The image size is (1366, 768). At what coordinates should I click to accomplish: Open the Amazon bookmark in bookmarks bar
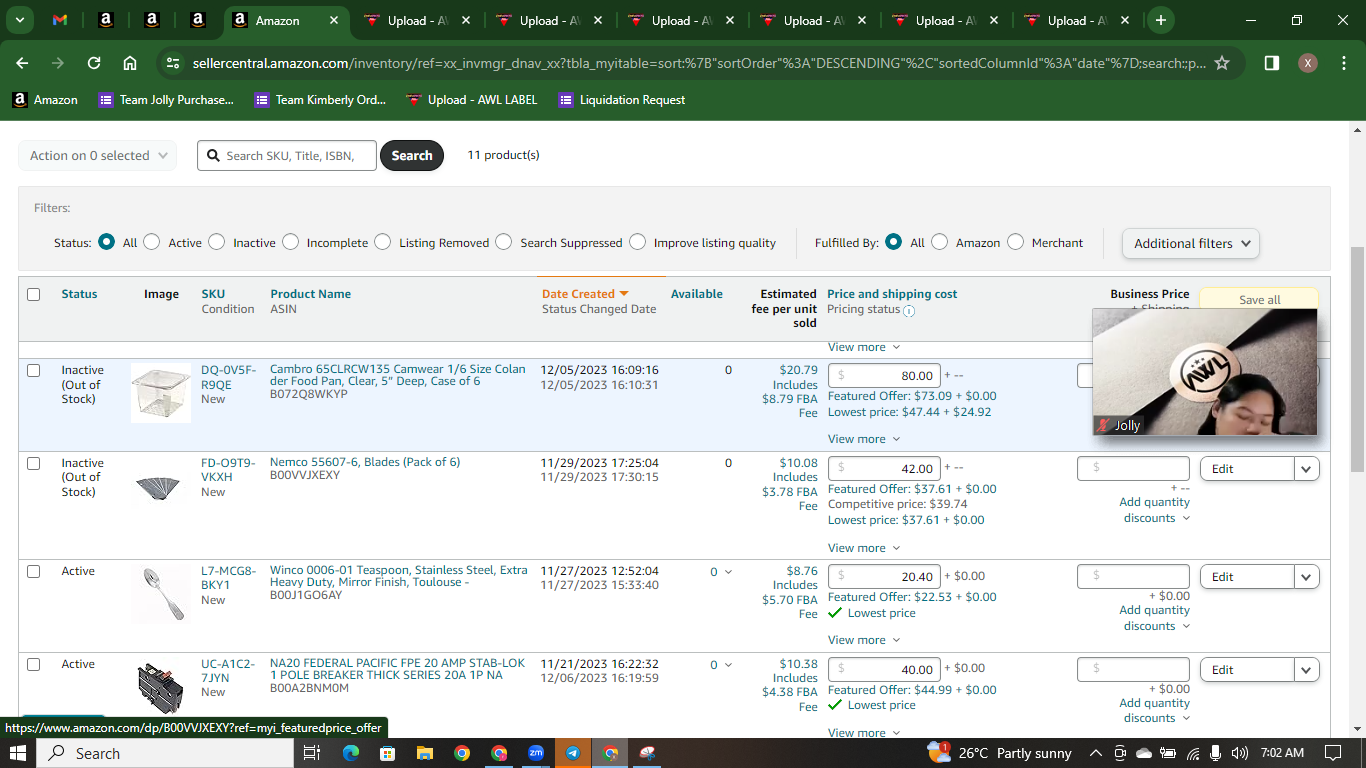pyautogui.click(x=45, y=100)
